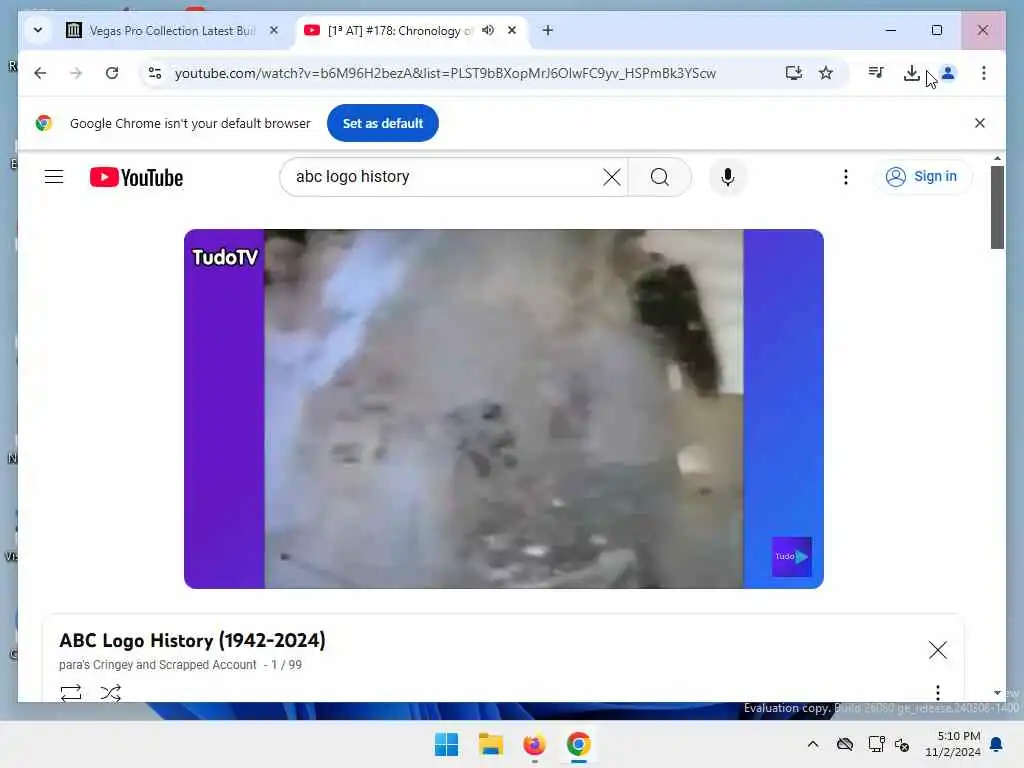Open the muted volume tray icon
The image size is (1024, 768).
(x=903, y=744)
